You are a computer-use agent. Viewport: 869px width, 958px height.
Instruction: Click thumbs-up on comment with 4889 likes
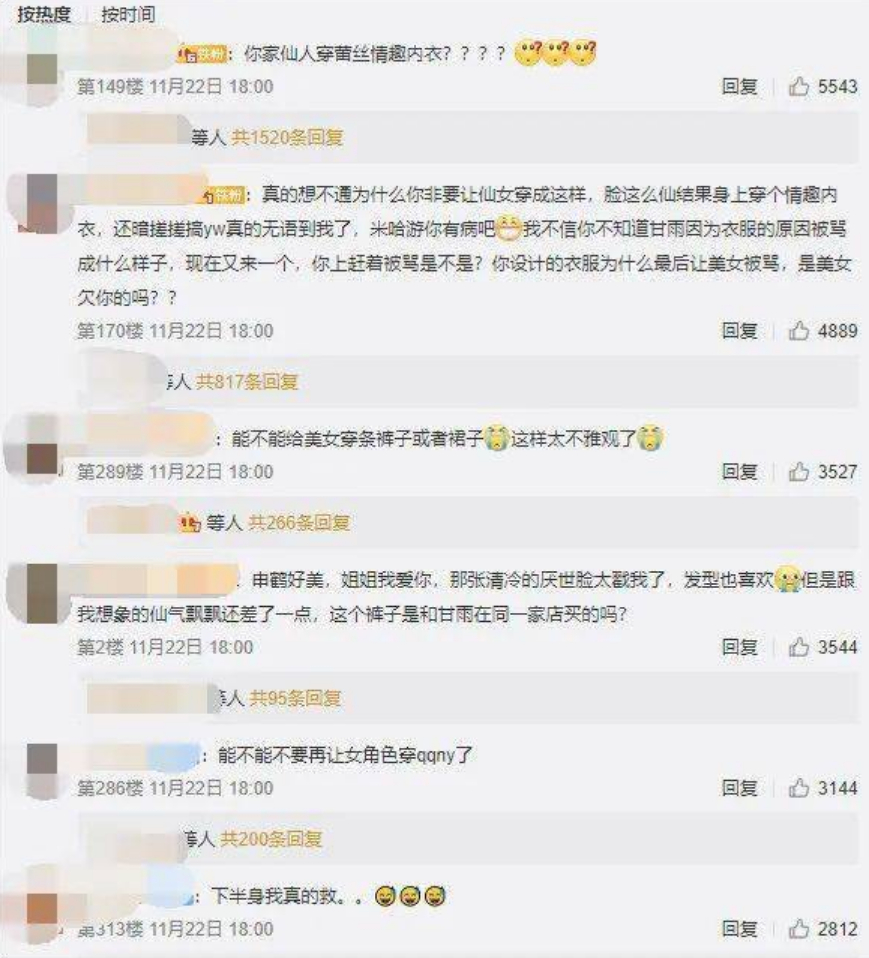[798, 331]
